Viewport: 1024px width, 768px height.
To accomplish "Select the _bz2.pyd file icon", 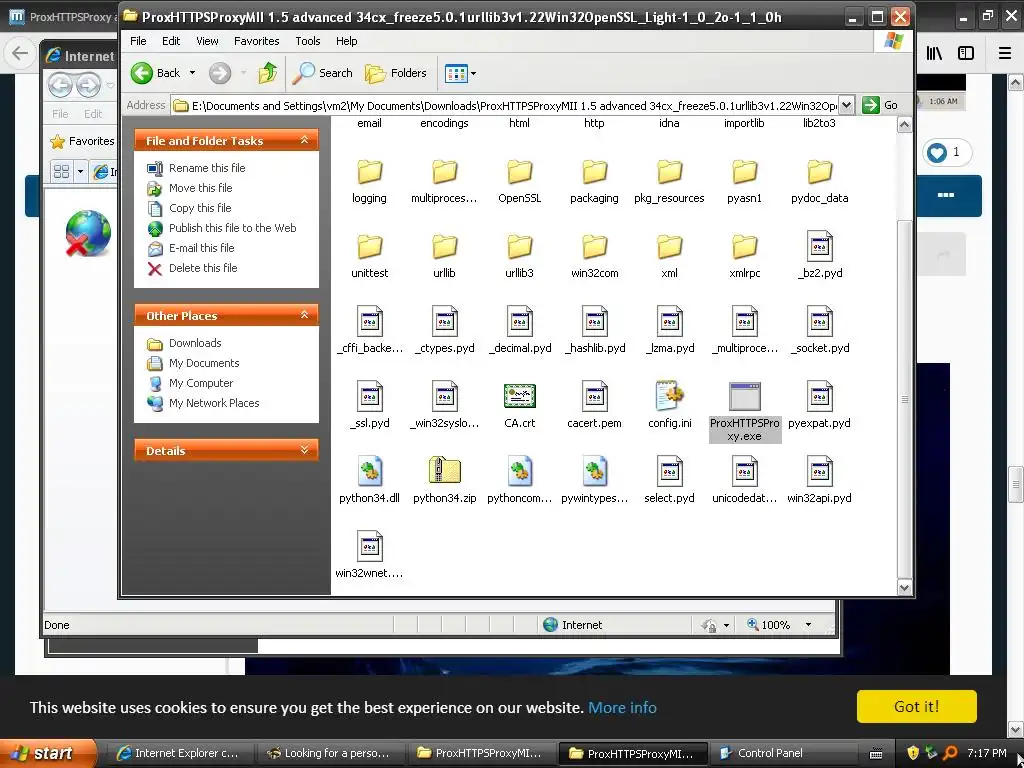I will [x=820, y=246].
